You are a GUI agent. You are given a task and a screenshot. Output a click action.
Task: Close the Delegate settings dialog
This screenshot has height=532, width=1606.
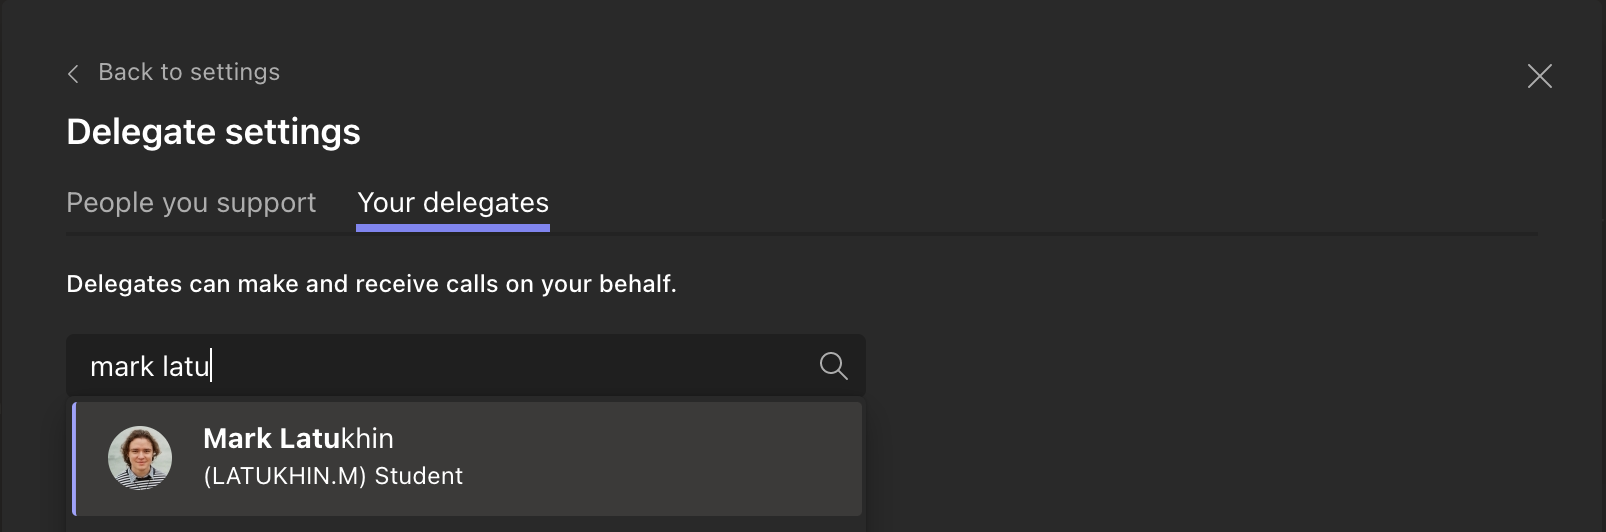click(1539, 76)
